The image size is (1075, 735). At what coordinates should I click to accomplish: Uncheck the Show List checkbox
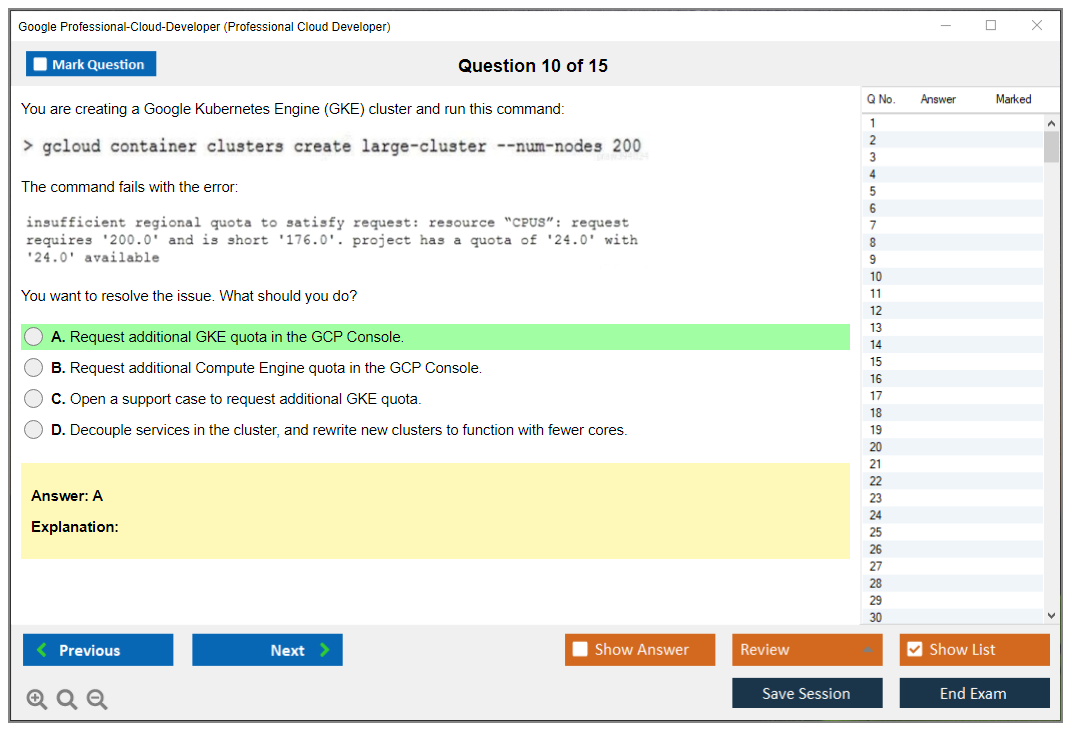914,650
